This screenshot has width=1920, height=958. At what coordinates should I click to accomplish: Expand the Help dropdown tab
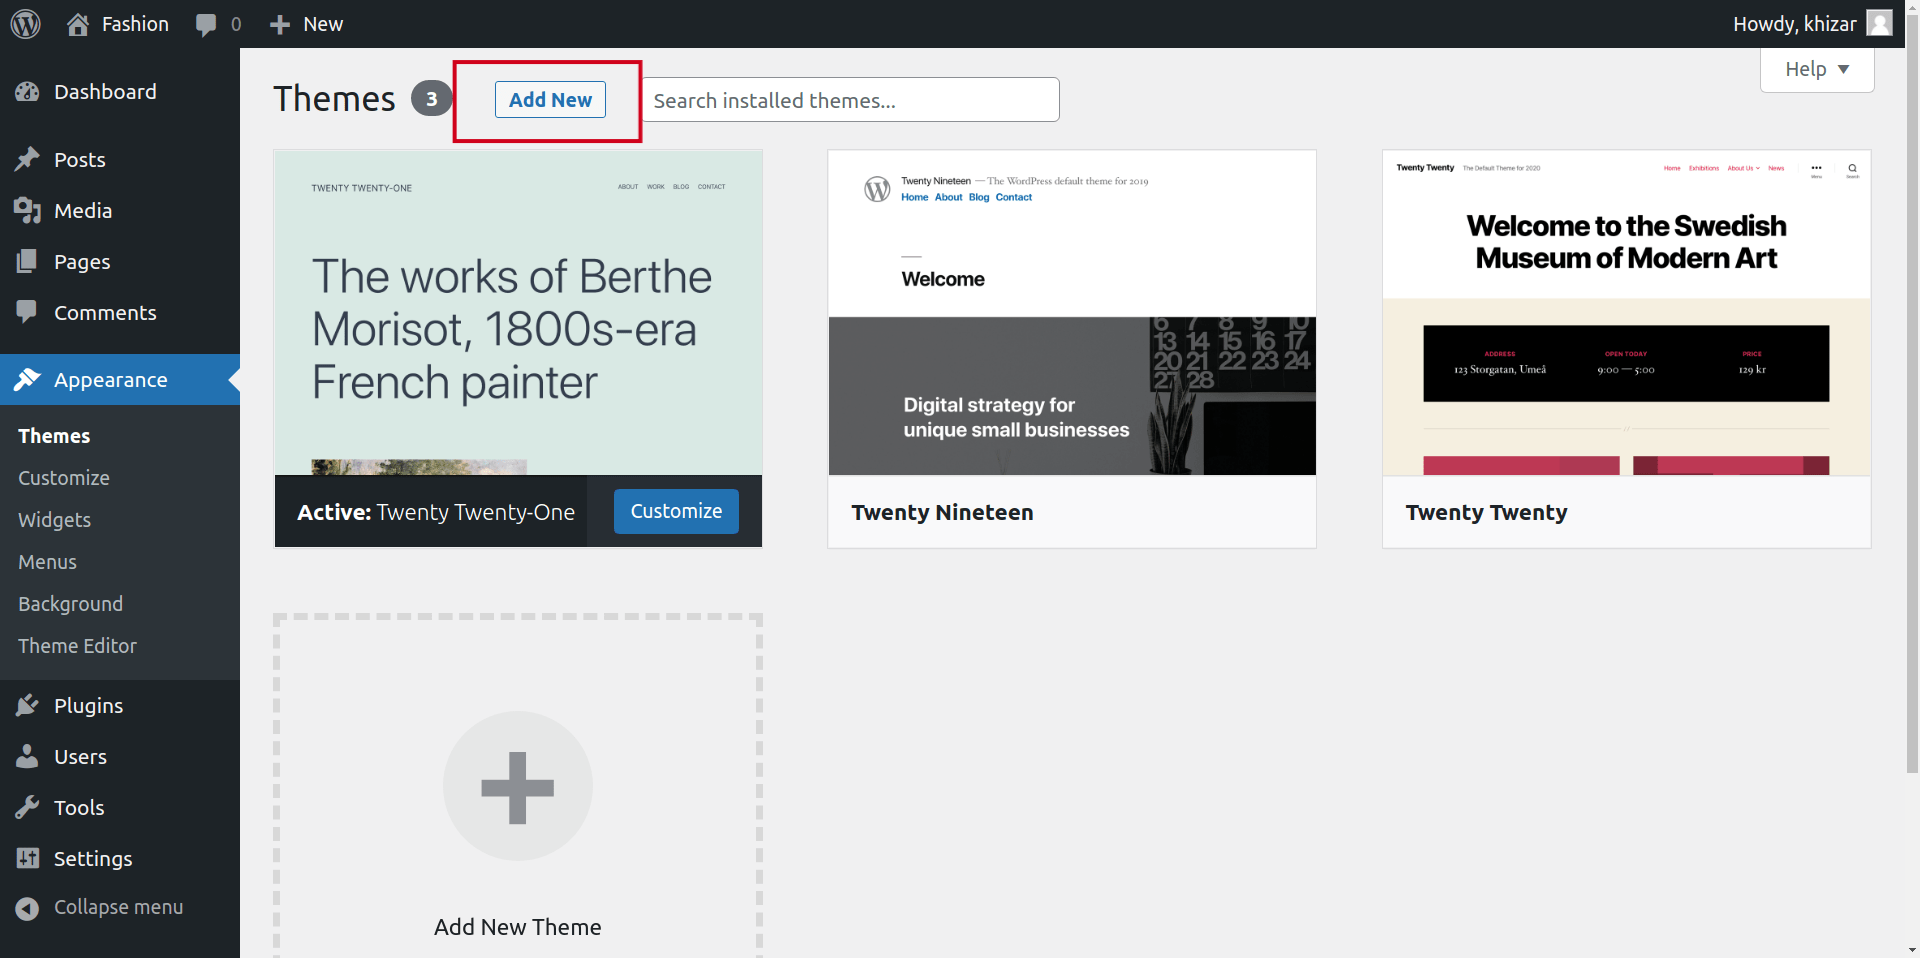point(1816,69)
